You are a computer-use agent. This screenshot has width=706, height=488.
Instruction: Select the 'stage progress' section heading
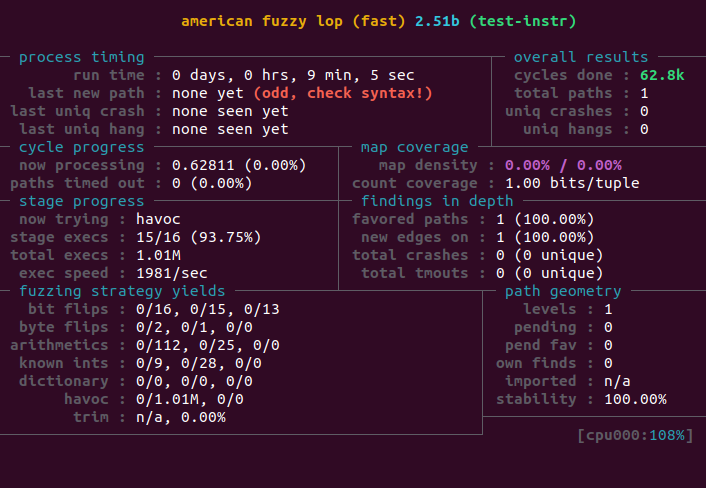point(81,201)
